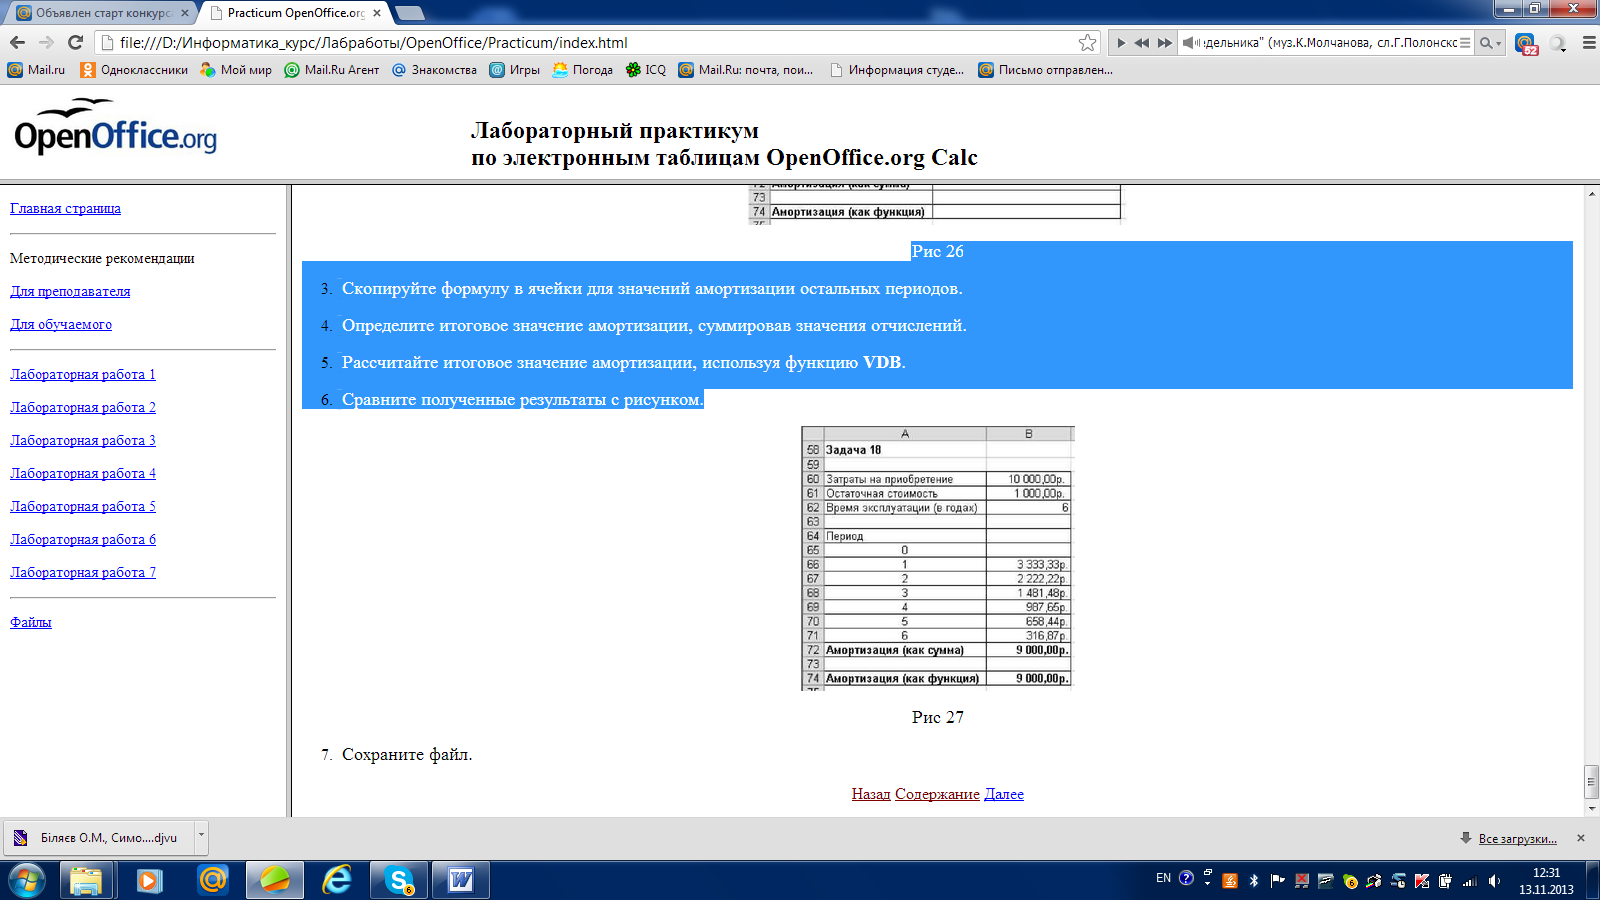1600x900 pixels.
Task: Open Лабораторная работа 4
Action: click(x=83, y=473)
